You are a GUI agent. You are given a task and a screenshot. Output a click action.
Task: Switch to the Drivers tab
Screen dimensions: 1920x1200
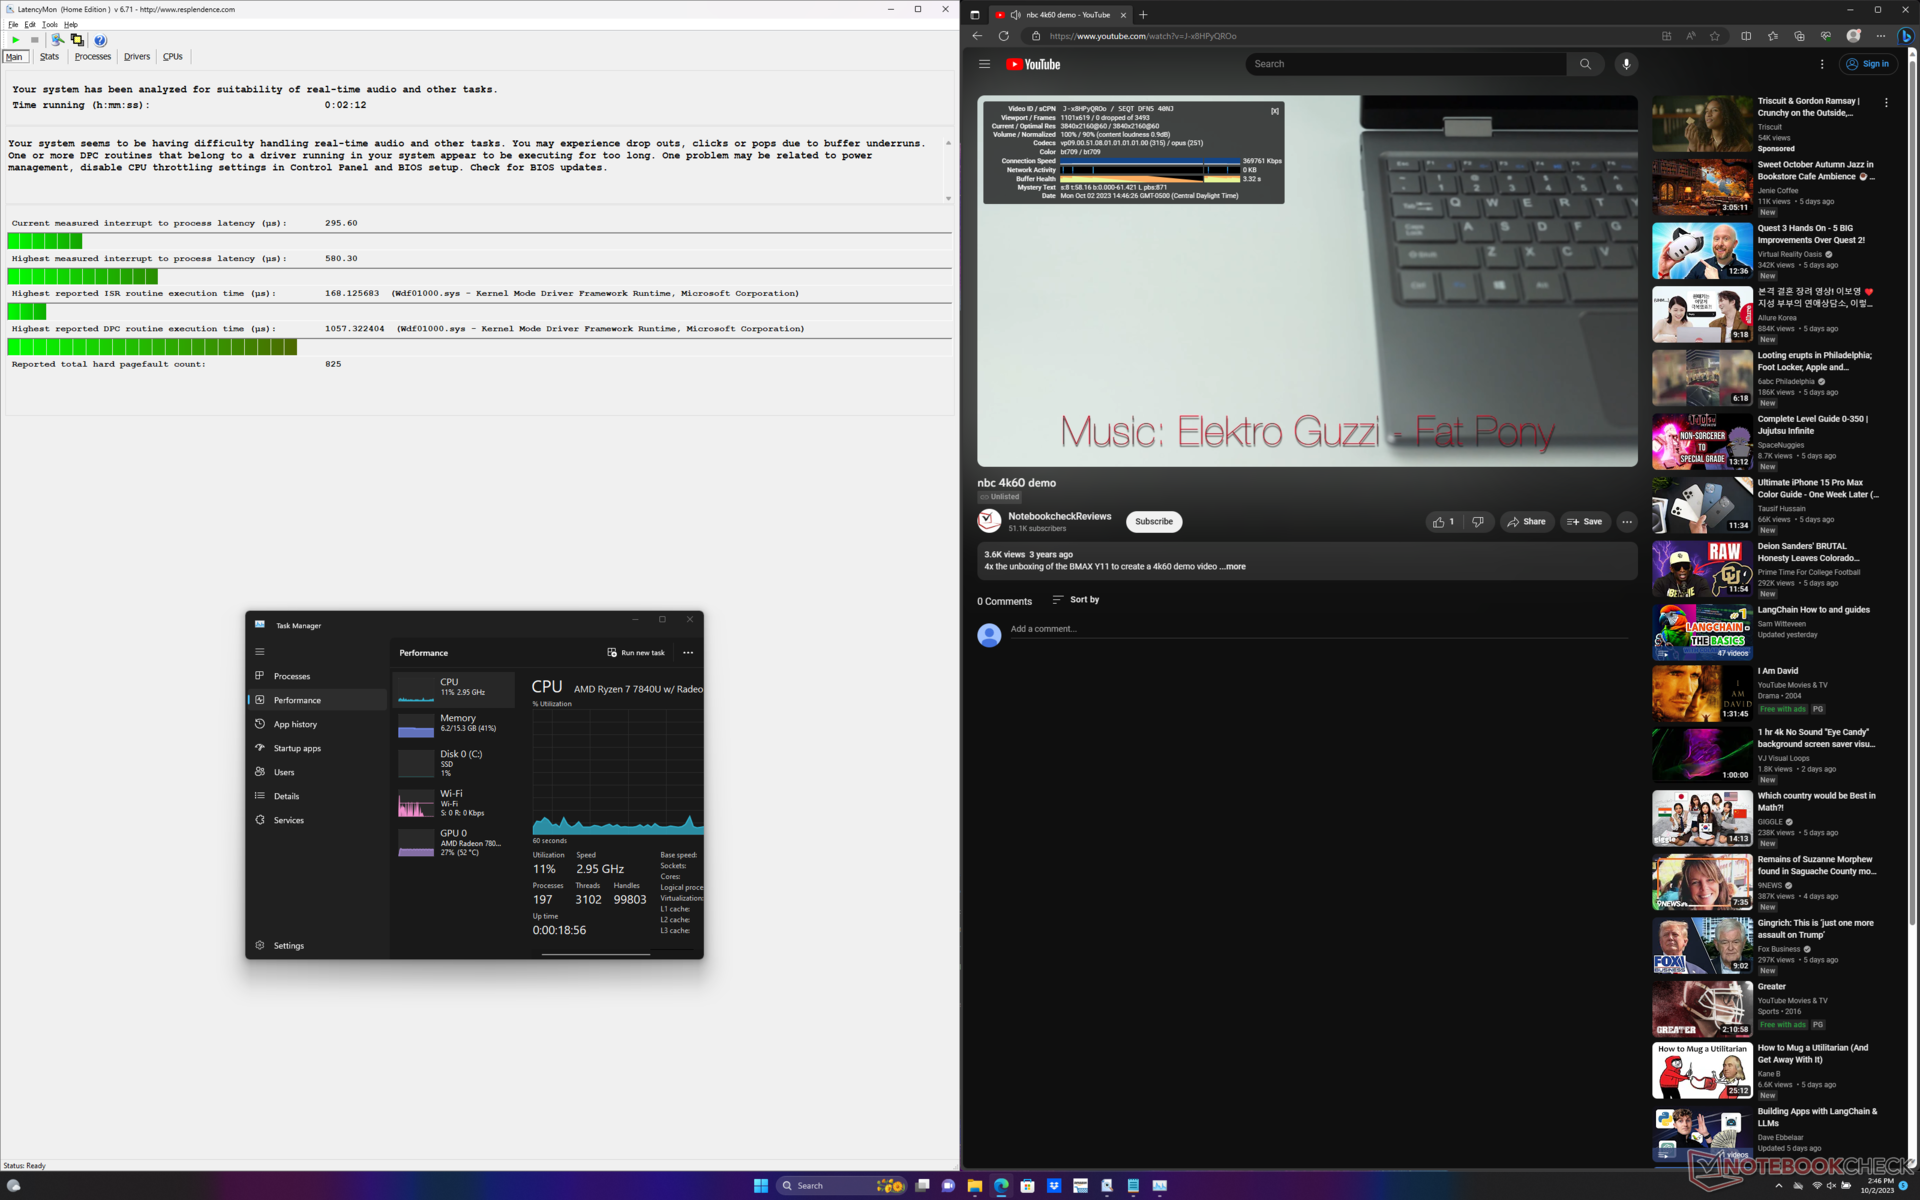coord(137,57)
